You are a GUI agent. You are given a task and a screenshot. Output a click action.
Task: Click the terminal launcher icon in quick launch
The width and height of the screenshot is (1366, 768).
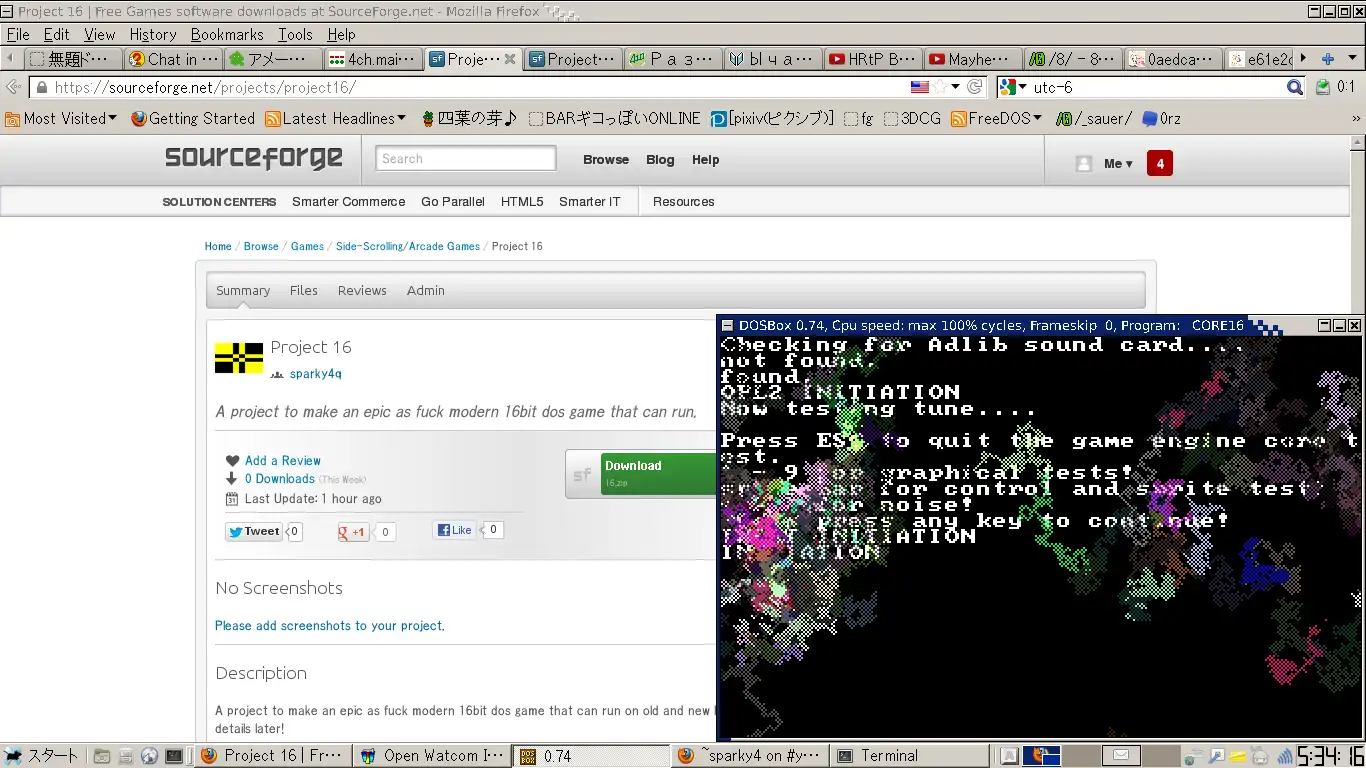(173, 756)
